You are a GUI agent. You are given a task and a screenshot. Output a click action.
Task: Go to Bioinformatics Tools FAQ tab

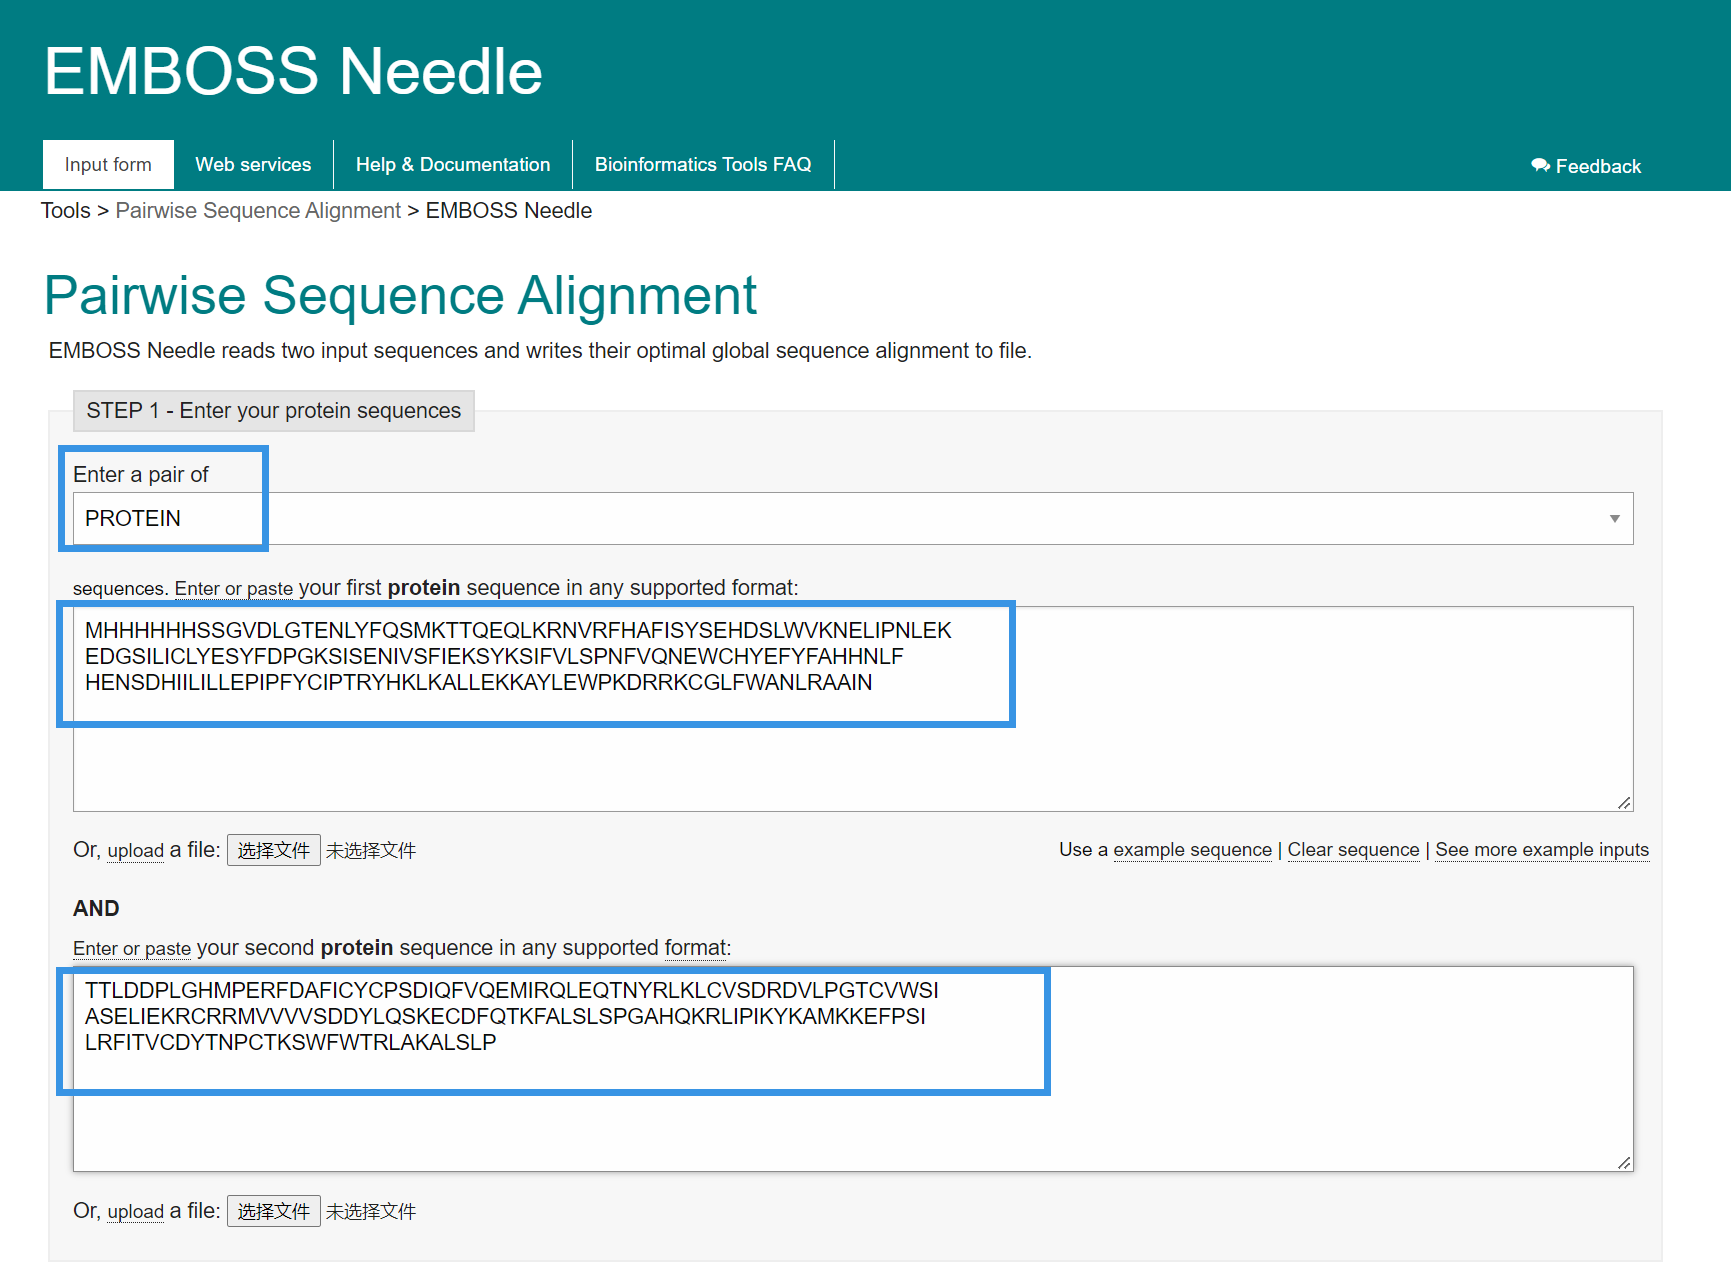point(703,164)
